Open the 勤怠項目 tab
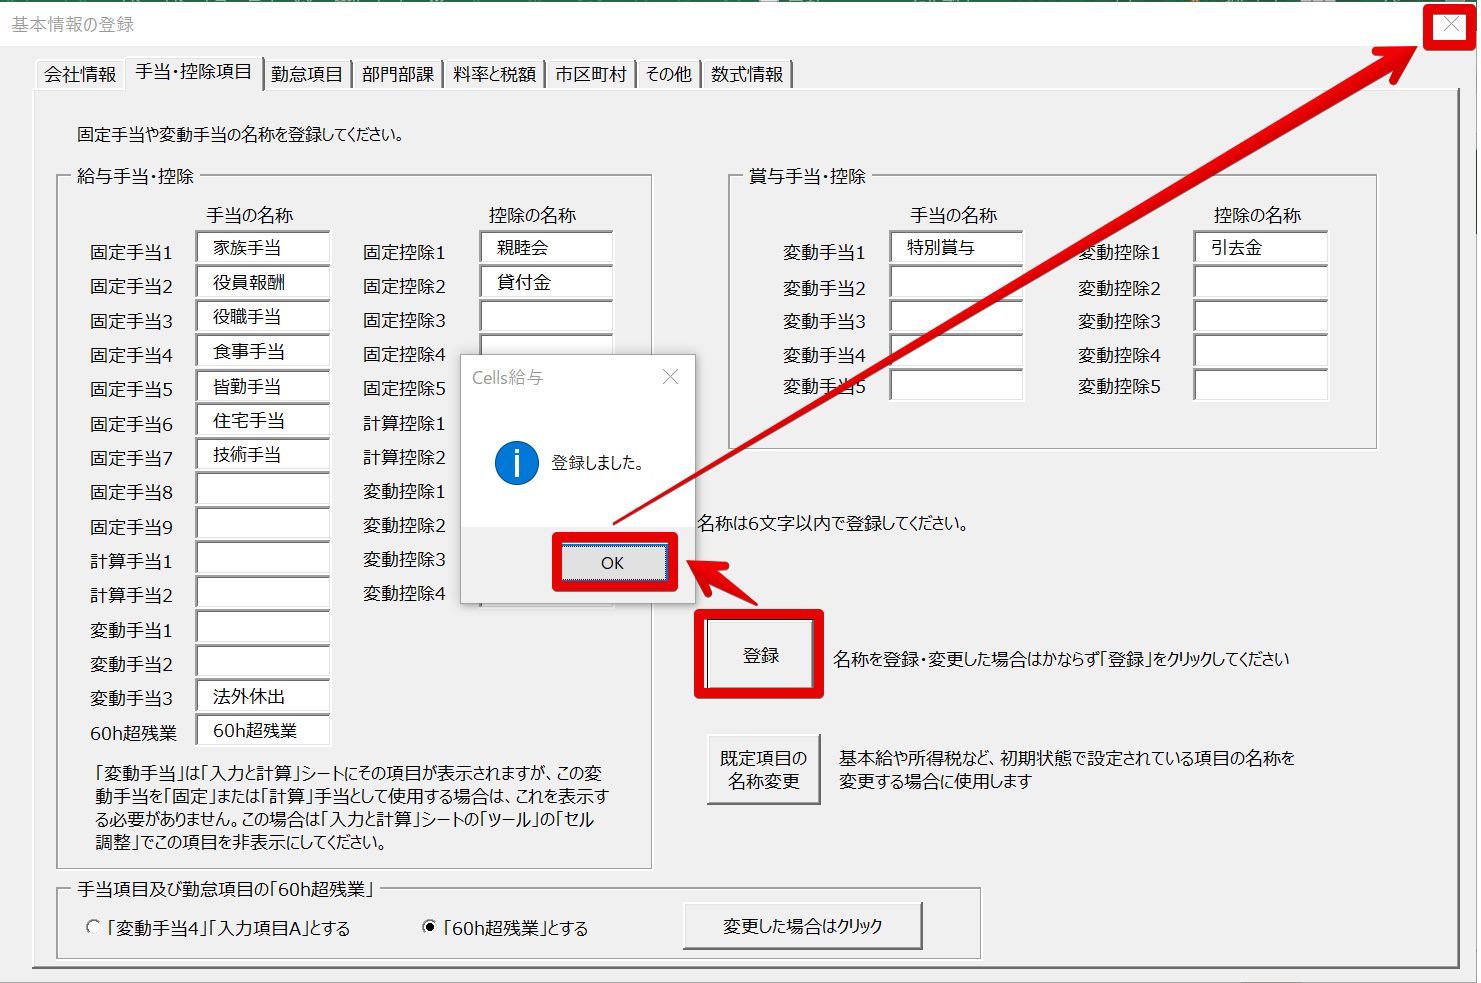The image size is (1481, 983). pyautogui.click(x=306, y=75)
